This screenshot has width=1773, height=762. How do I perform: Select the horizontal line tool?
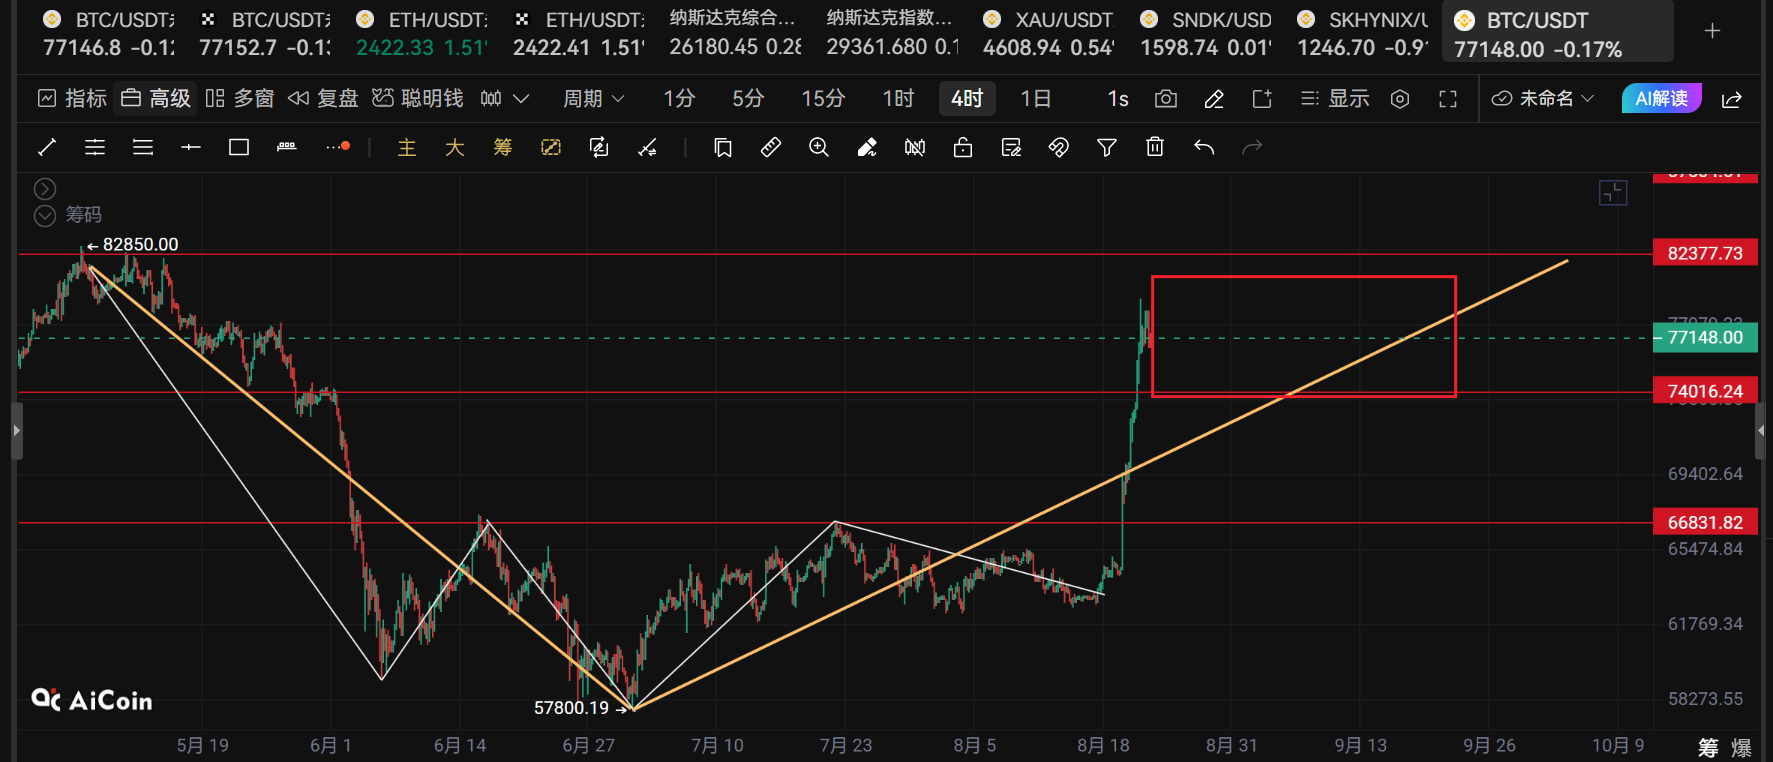pyautogui.click(x=191, y=147)
